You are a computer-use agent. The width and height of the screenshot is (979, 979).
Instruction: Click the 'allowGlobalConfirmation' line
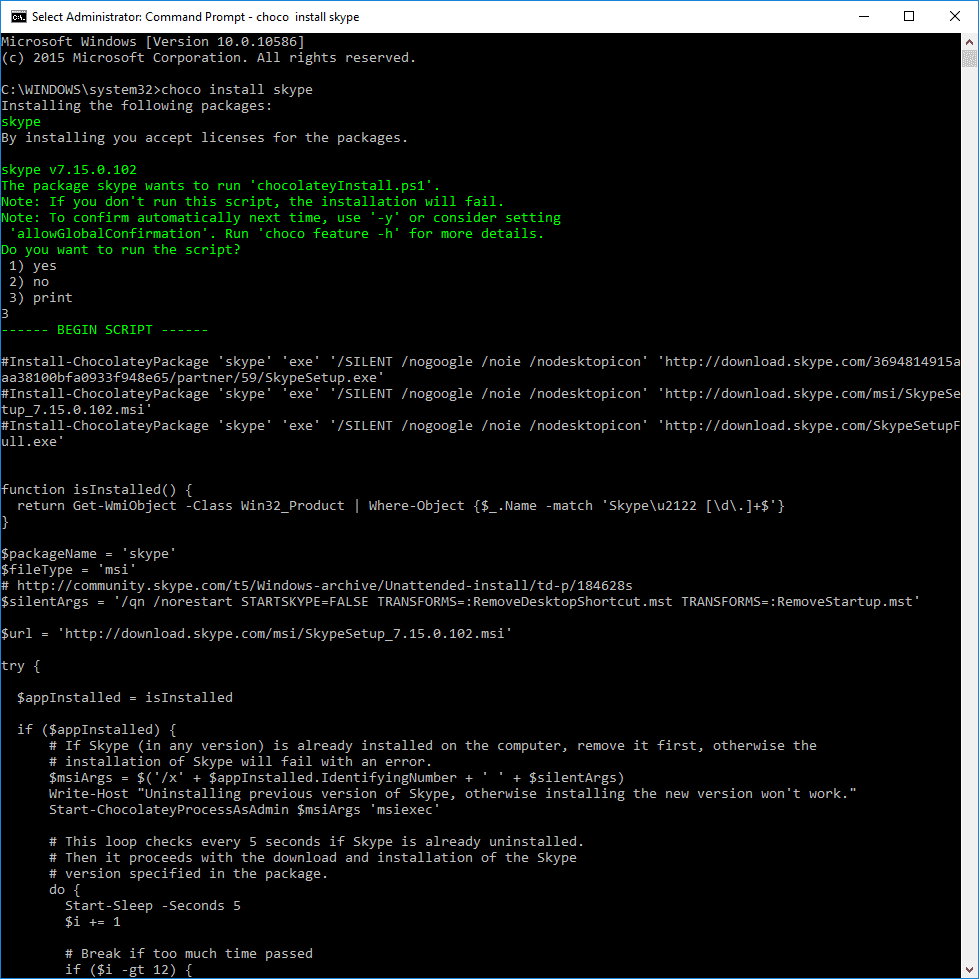[277, 234]
